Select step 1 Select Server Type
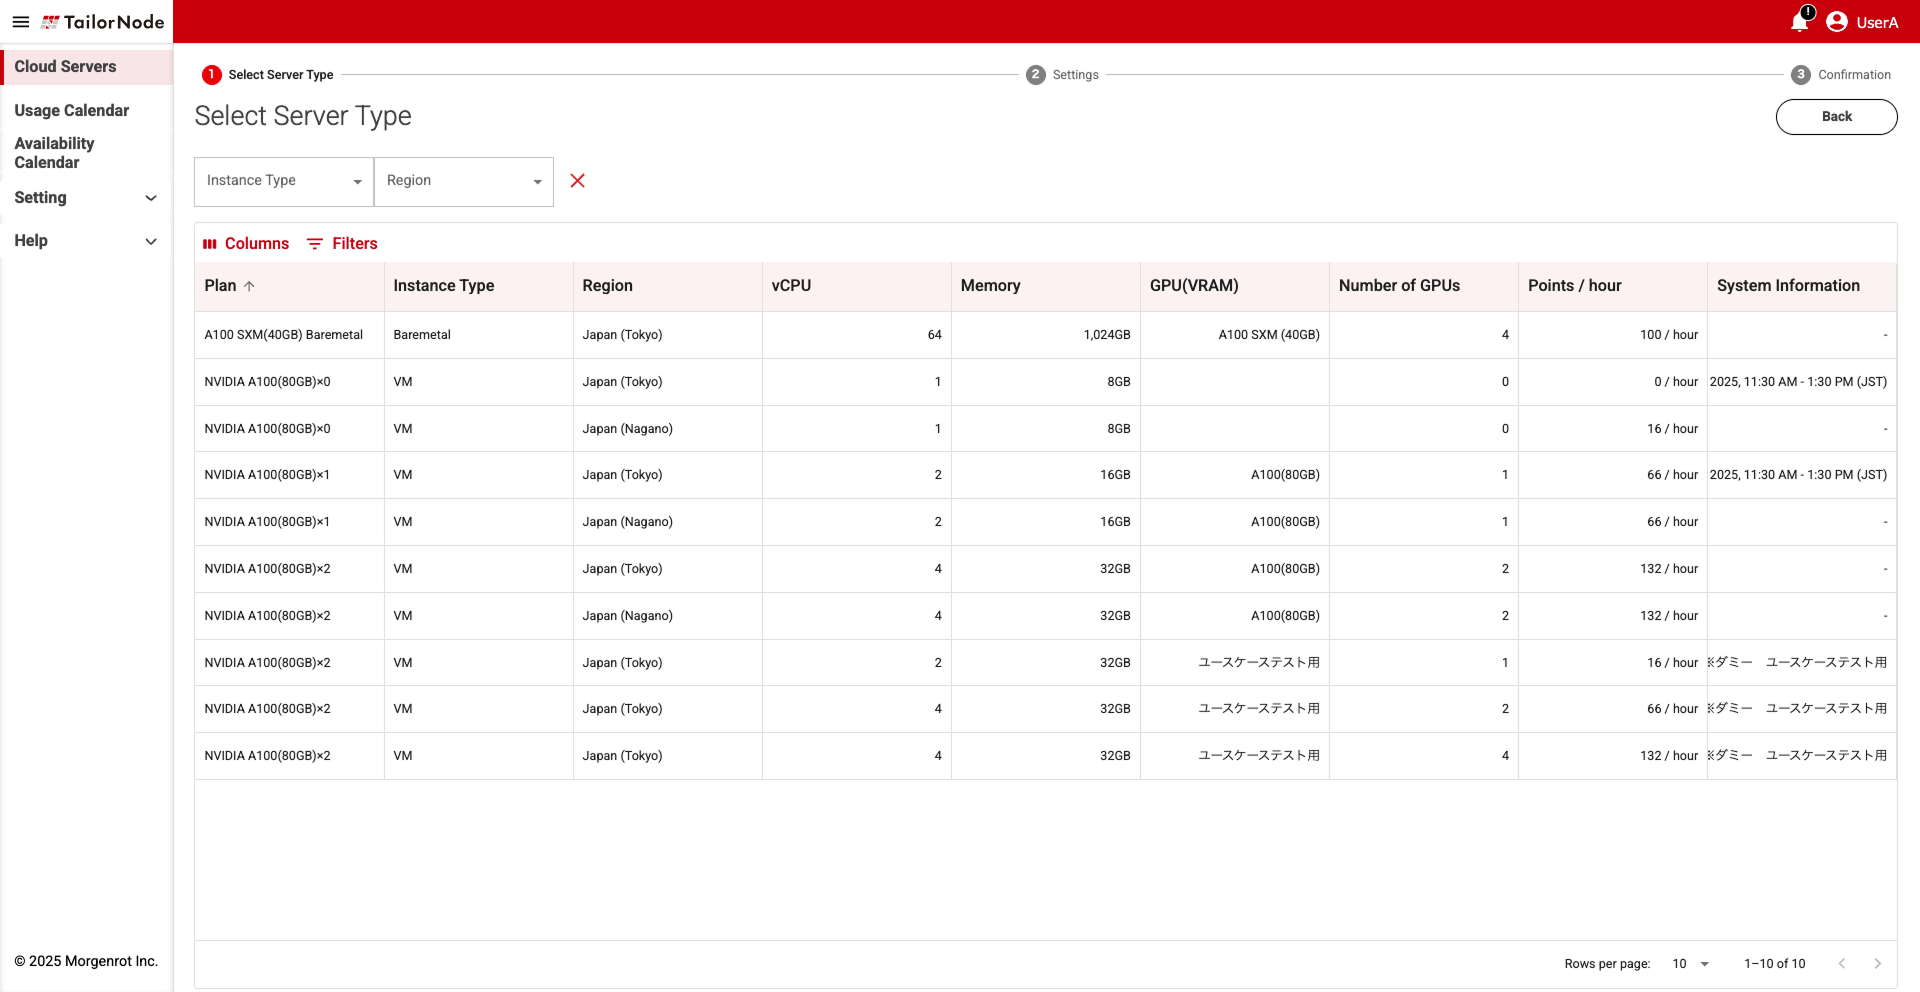This screenshot has height=992, width=1920. click(268, 75)
